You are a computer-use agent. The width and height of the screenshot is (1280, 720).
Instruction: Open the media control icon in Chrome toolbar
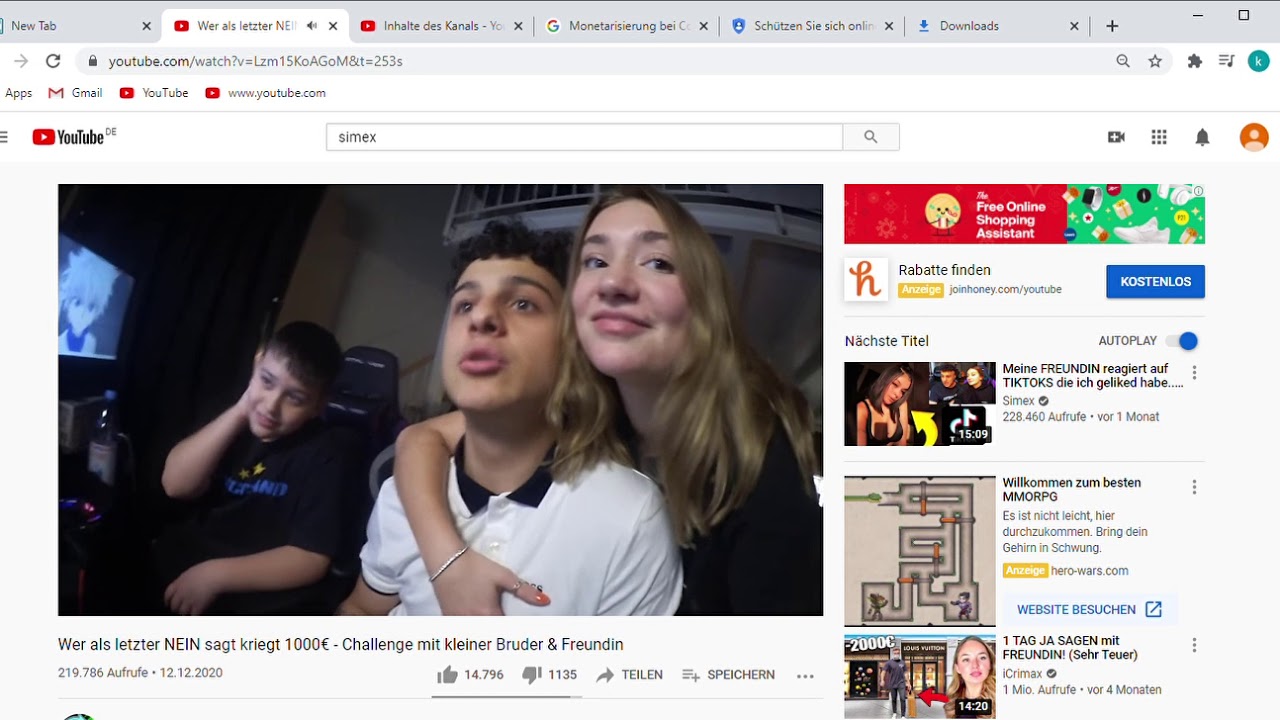pos(1227,61)
